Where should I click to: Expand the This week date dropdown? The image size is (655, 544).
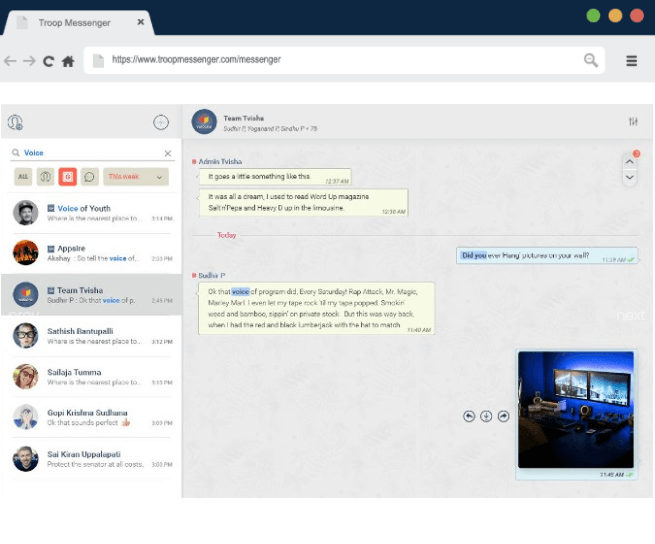pos(136,177)
